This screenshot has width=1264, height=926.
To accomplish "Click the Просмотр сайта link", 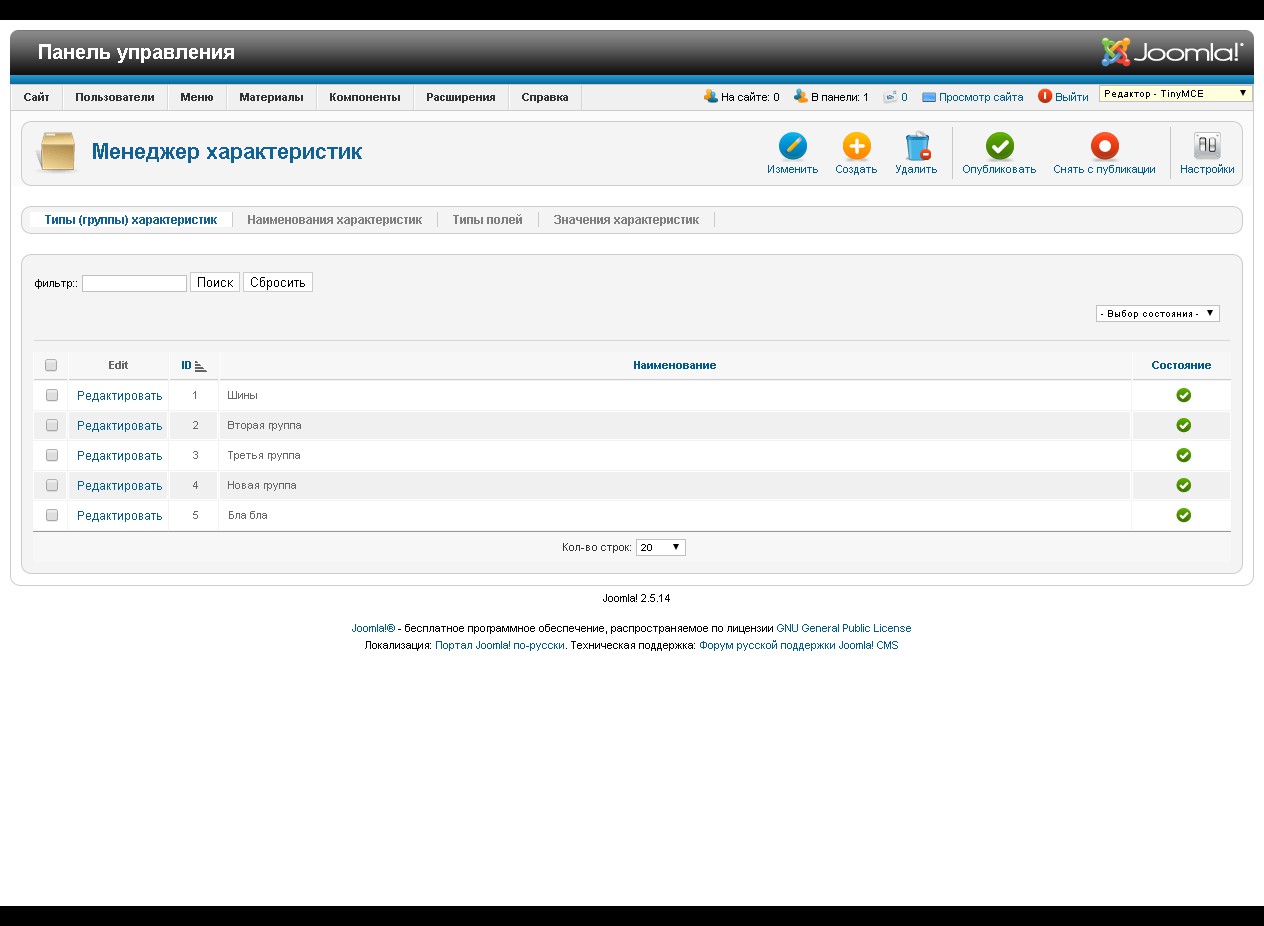I will click(981, 98).
